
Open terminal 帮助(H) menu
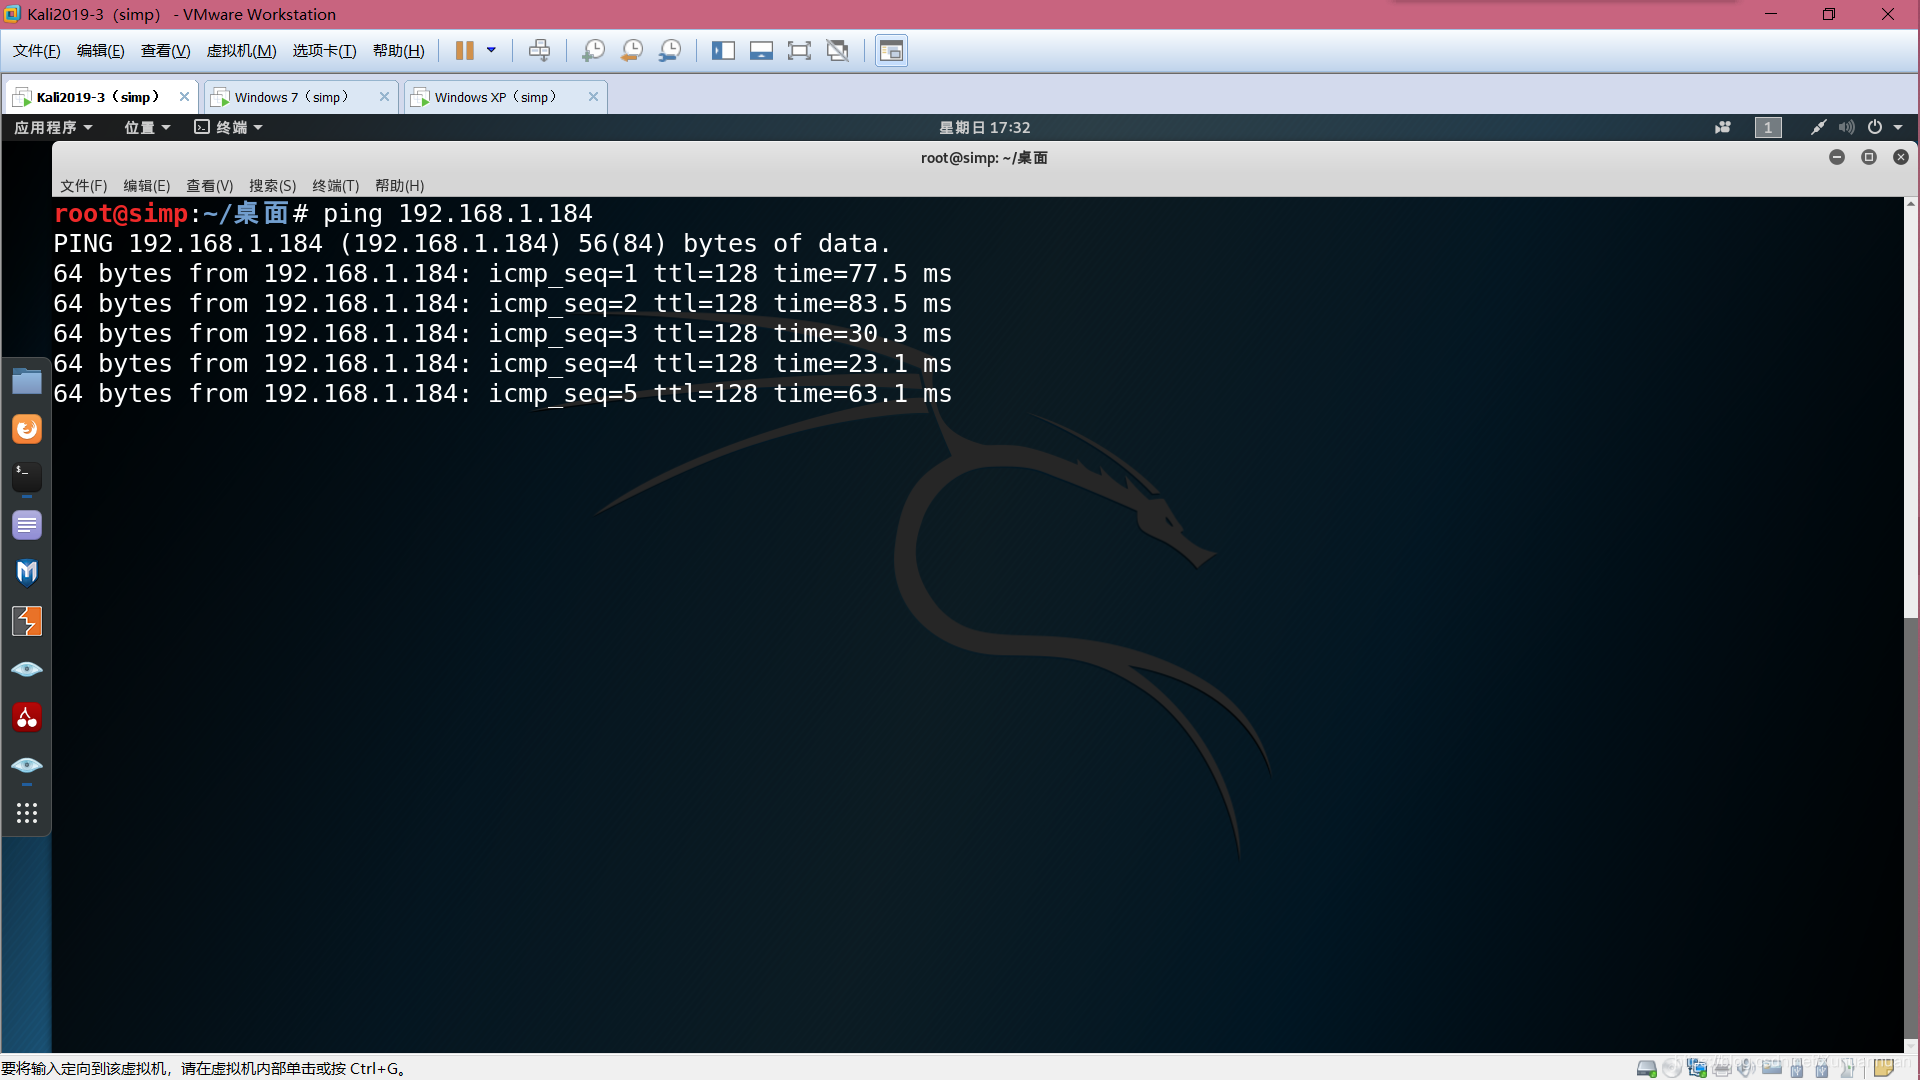[399, 186]
